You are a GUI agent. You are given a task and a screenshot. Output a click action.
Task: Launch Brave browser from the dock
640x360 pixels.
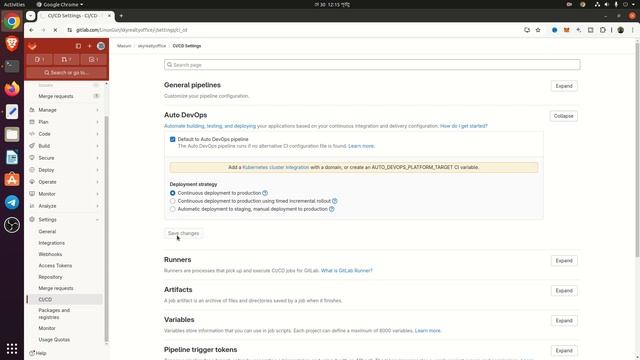click(x=12, y=43)
